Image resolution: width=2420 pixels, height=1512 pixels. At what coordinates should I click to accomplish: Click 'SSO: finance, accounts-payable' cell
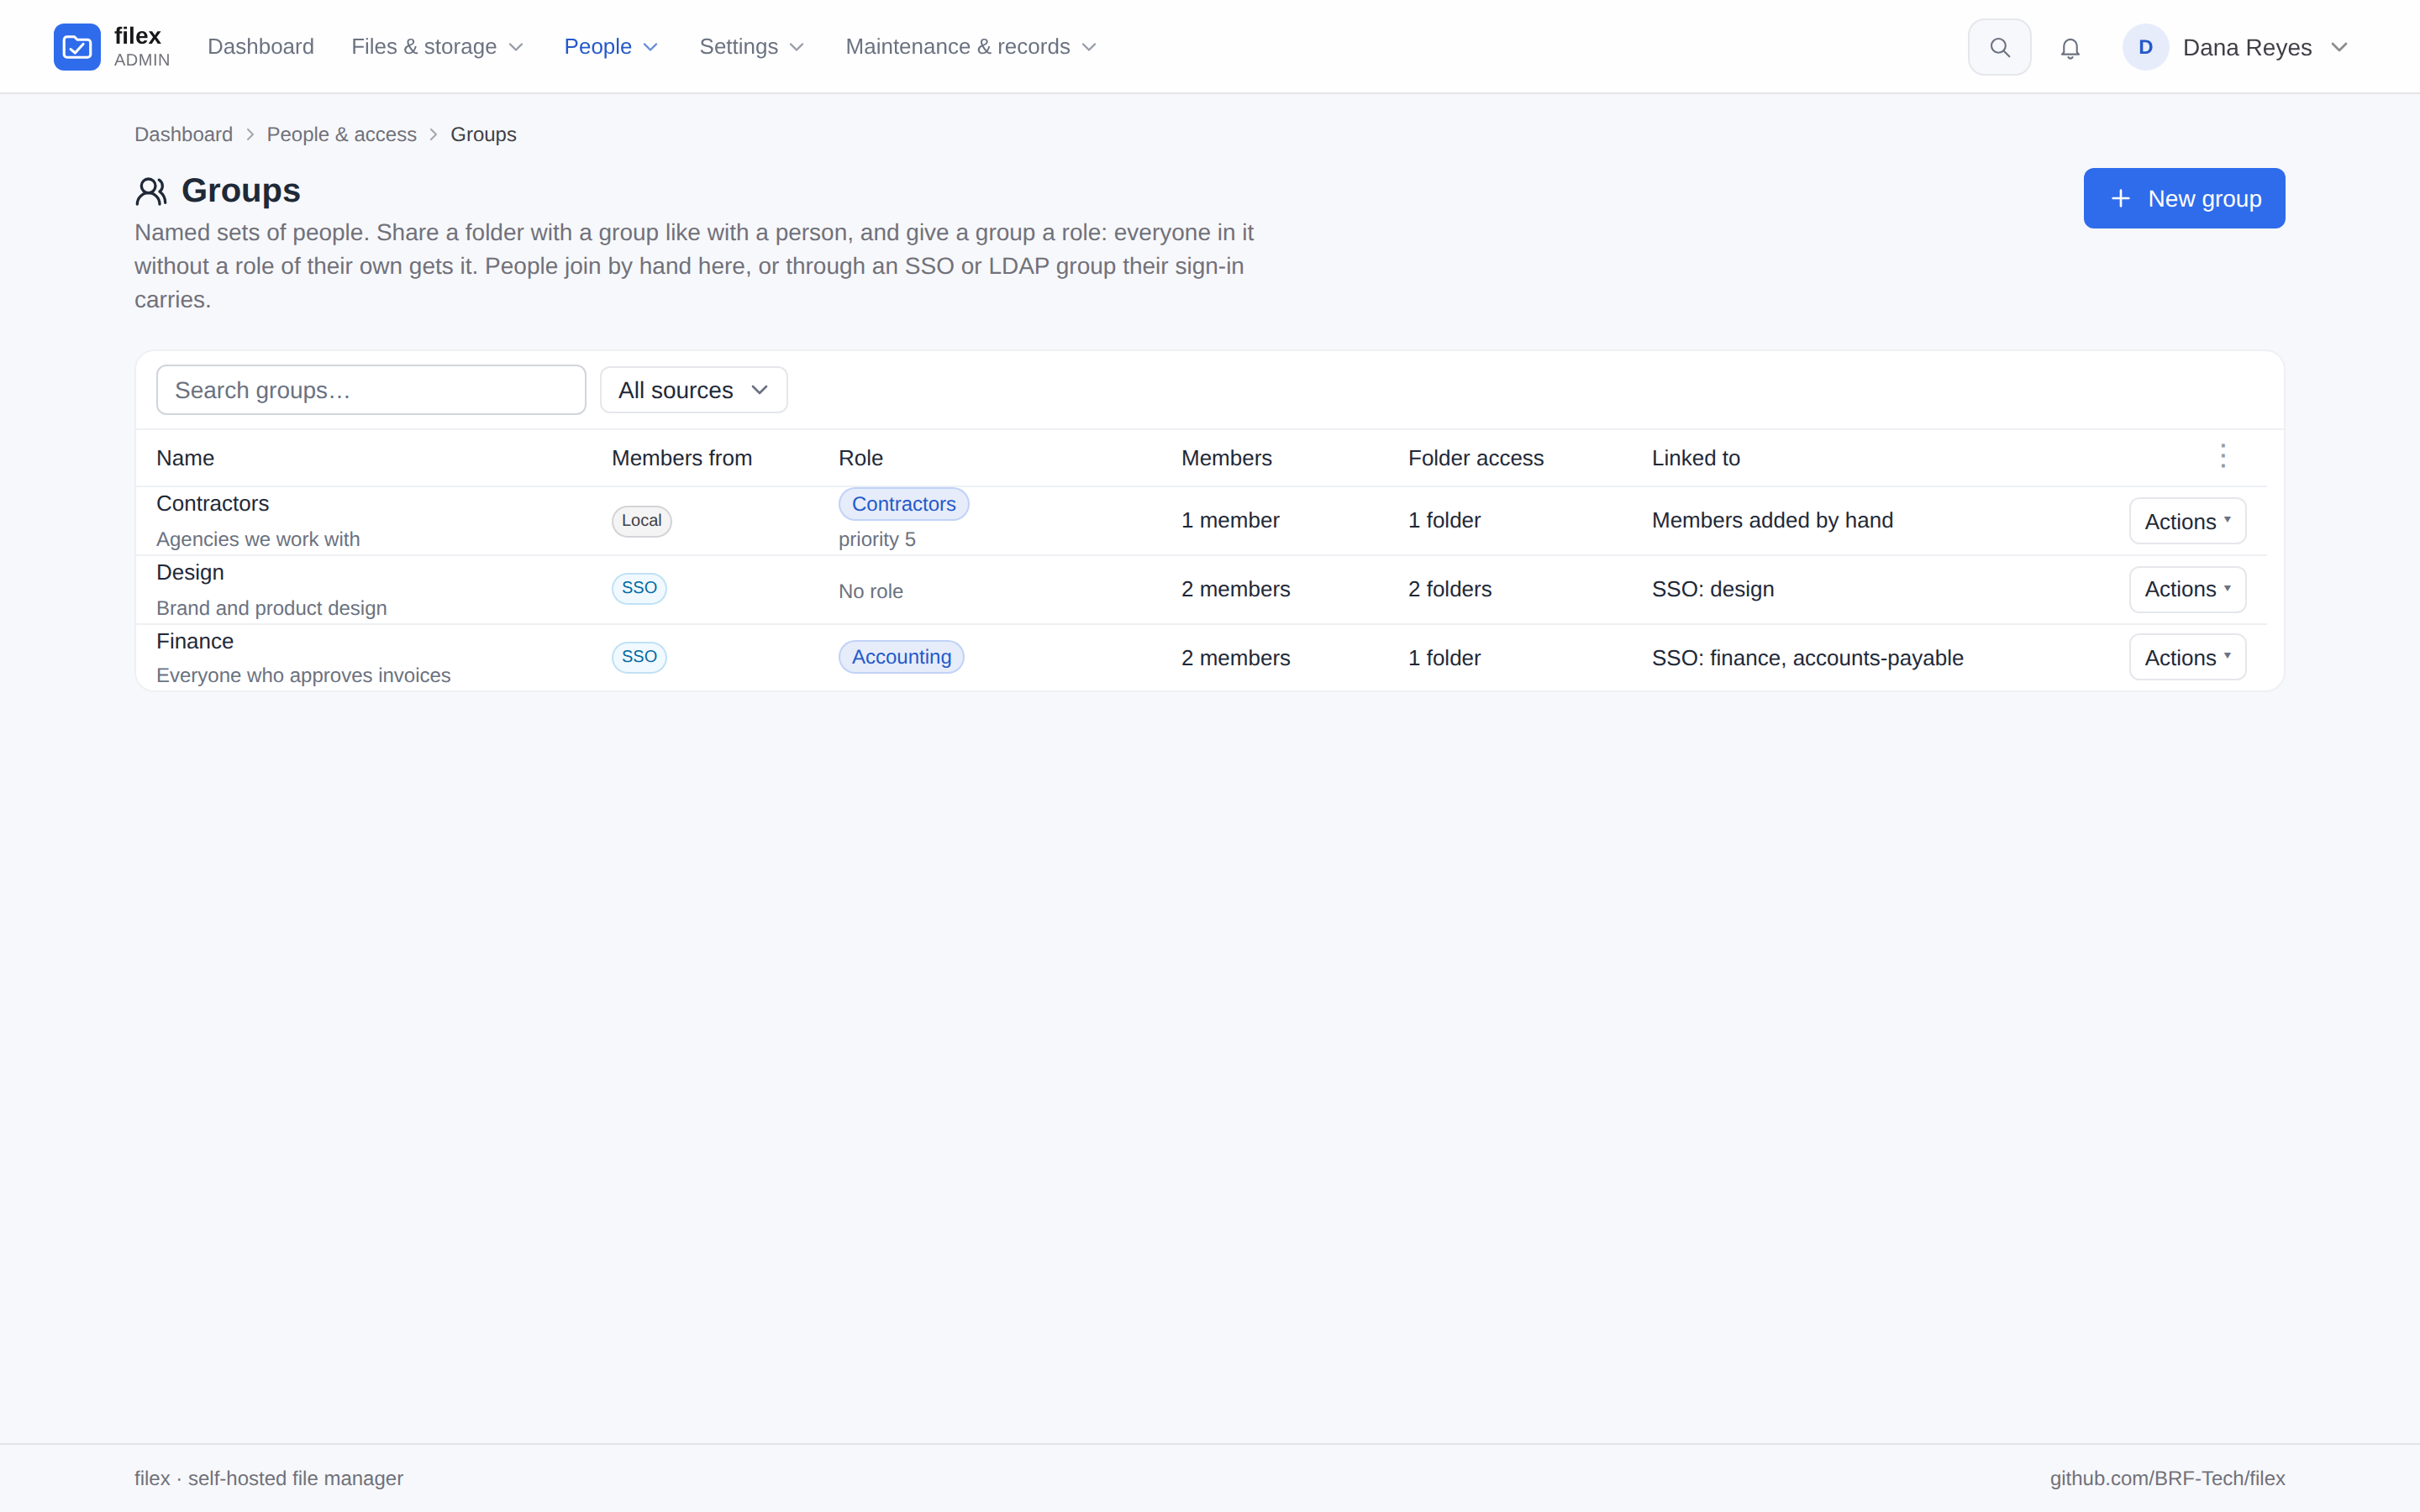tap(1808, 658)
